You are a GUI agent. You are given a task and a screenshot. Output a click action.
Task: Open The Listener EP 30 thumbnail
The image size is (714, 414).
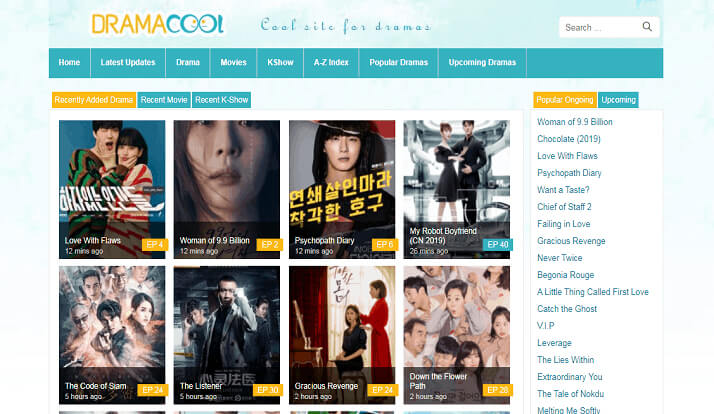pos(227,335)
